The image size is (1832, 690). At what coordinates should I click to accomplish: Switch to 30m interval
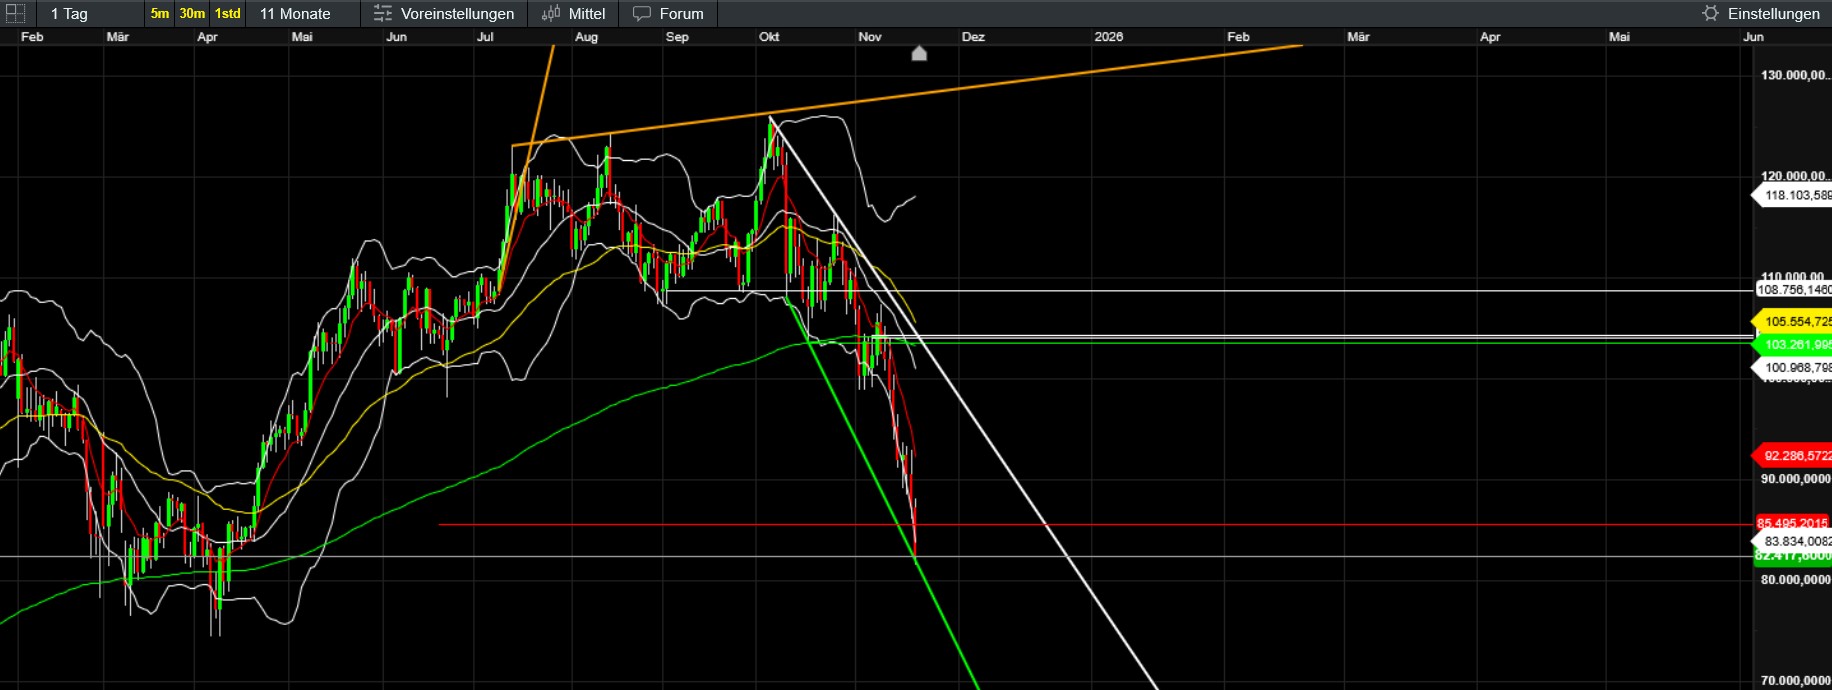[192, 13]
